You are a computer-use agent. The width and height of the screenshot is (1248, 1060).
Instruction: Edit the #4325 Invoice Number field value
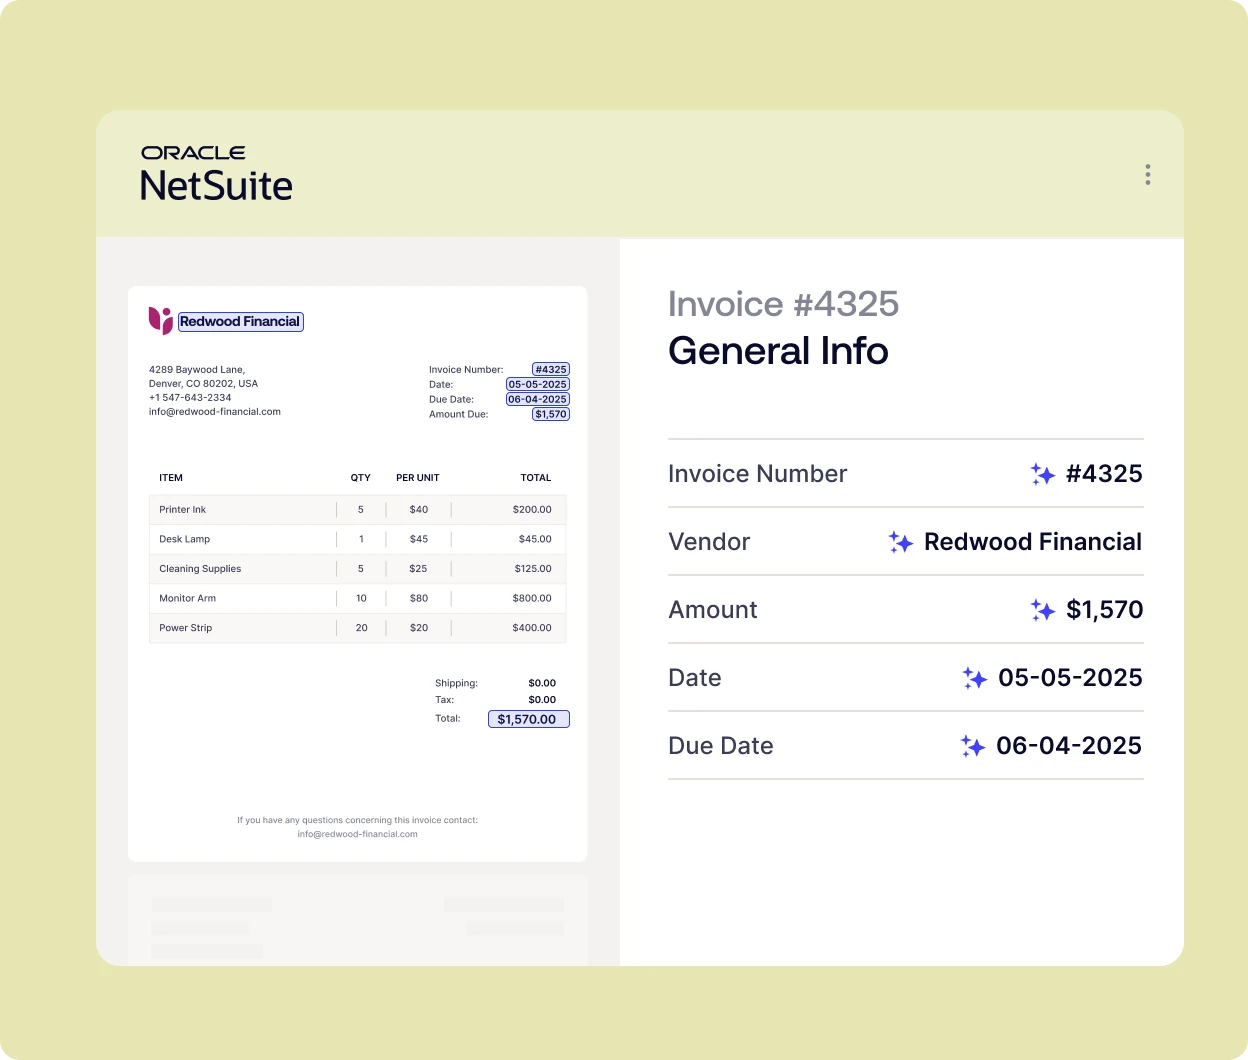pos(1104,474)
